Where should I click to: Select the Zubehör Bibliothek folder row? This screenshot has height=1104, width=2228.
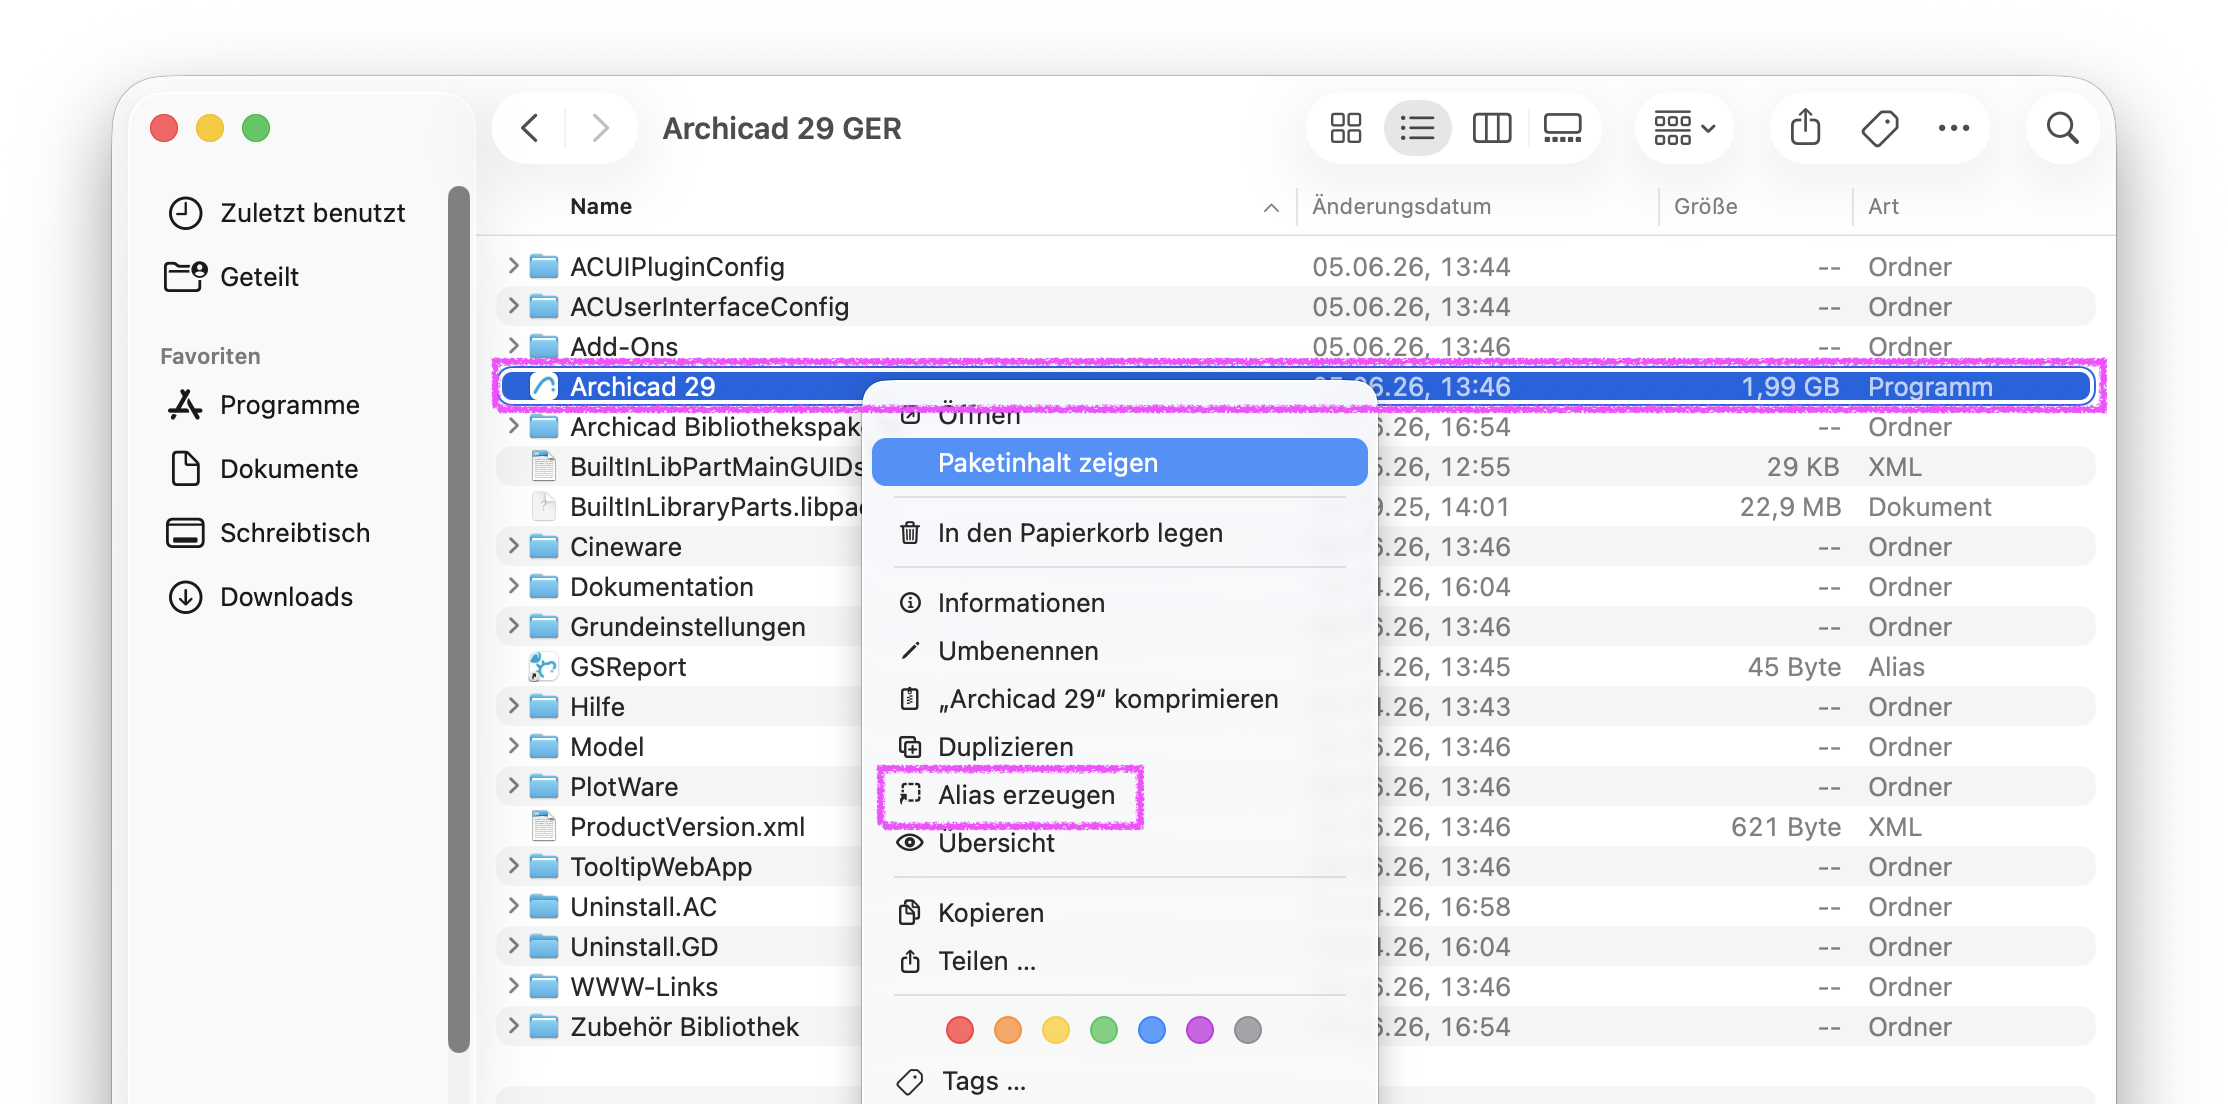(1295, 1026)
